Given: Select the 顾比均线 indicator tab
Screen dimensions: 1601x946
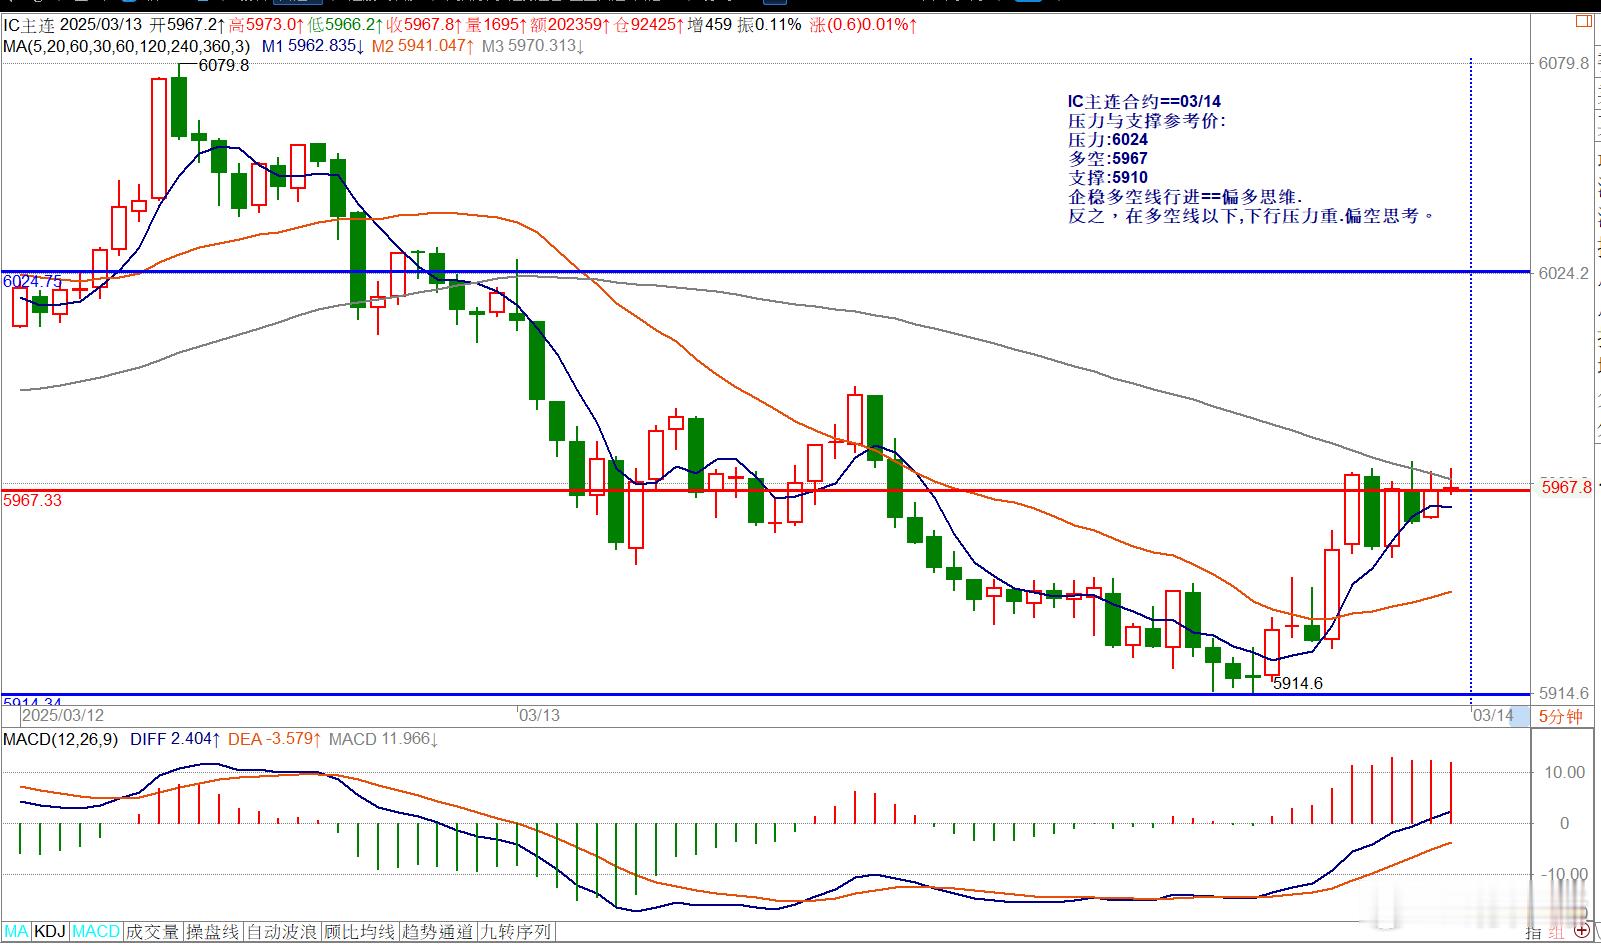Looking at the screenshot, I should tap(360, 932).
